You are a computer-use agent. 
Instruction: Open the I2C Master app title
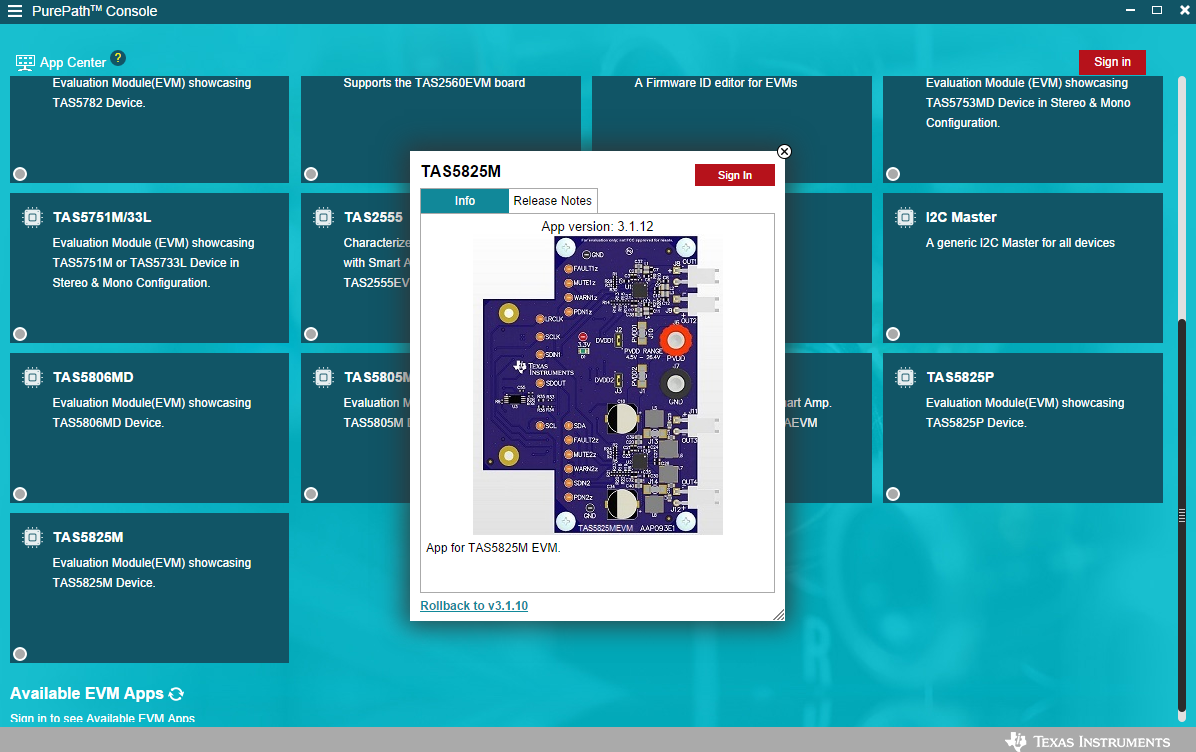click(x=961, y=217)
